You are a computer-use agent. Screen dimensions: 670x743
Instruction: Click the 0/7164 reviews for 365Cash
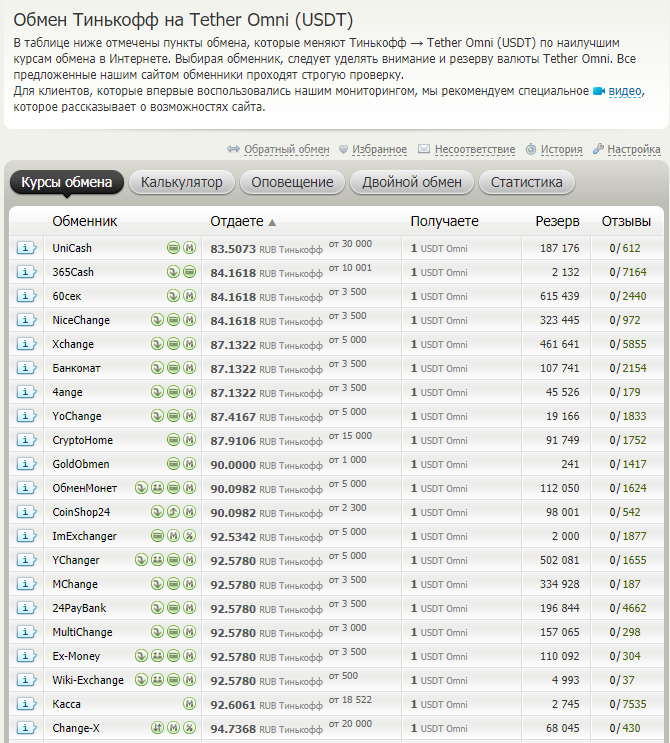coord(628,272)
